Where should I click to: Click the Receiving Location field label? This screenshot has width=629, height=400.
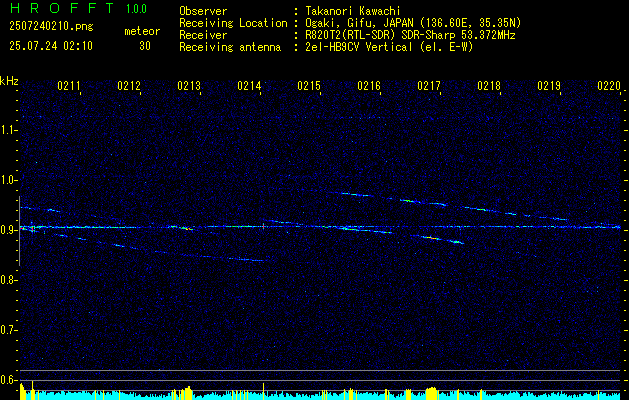(233, 23)
